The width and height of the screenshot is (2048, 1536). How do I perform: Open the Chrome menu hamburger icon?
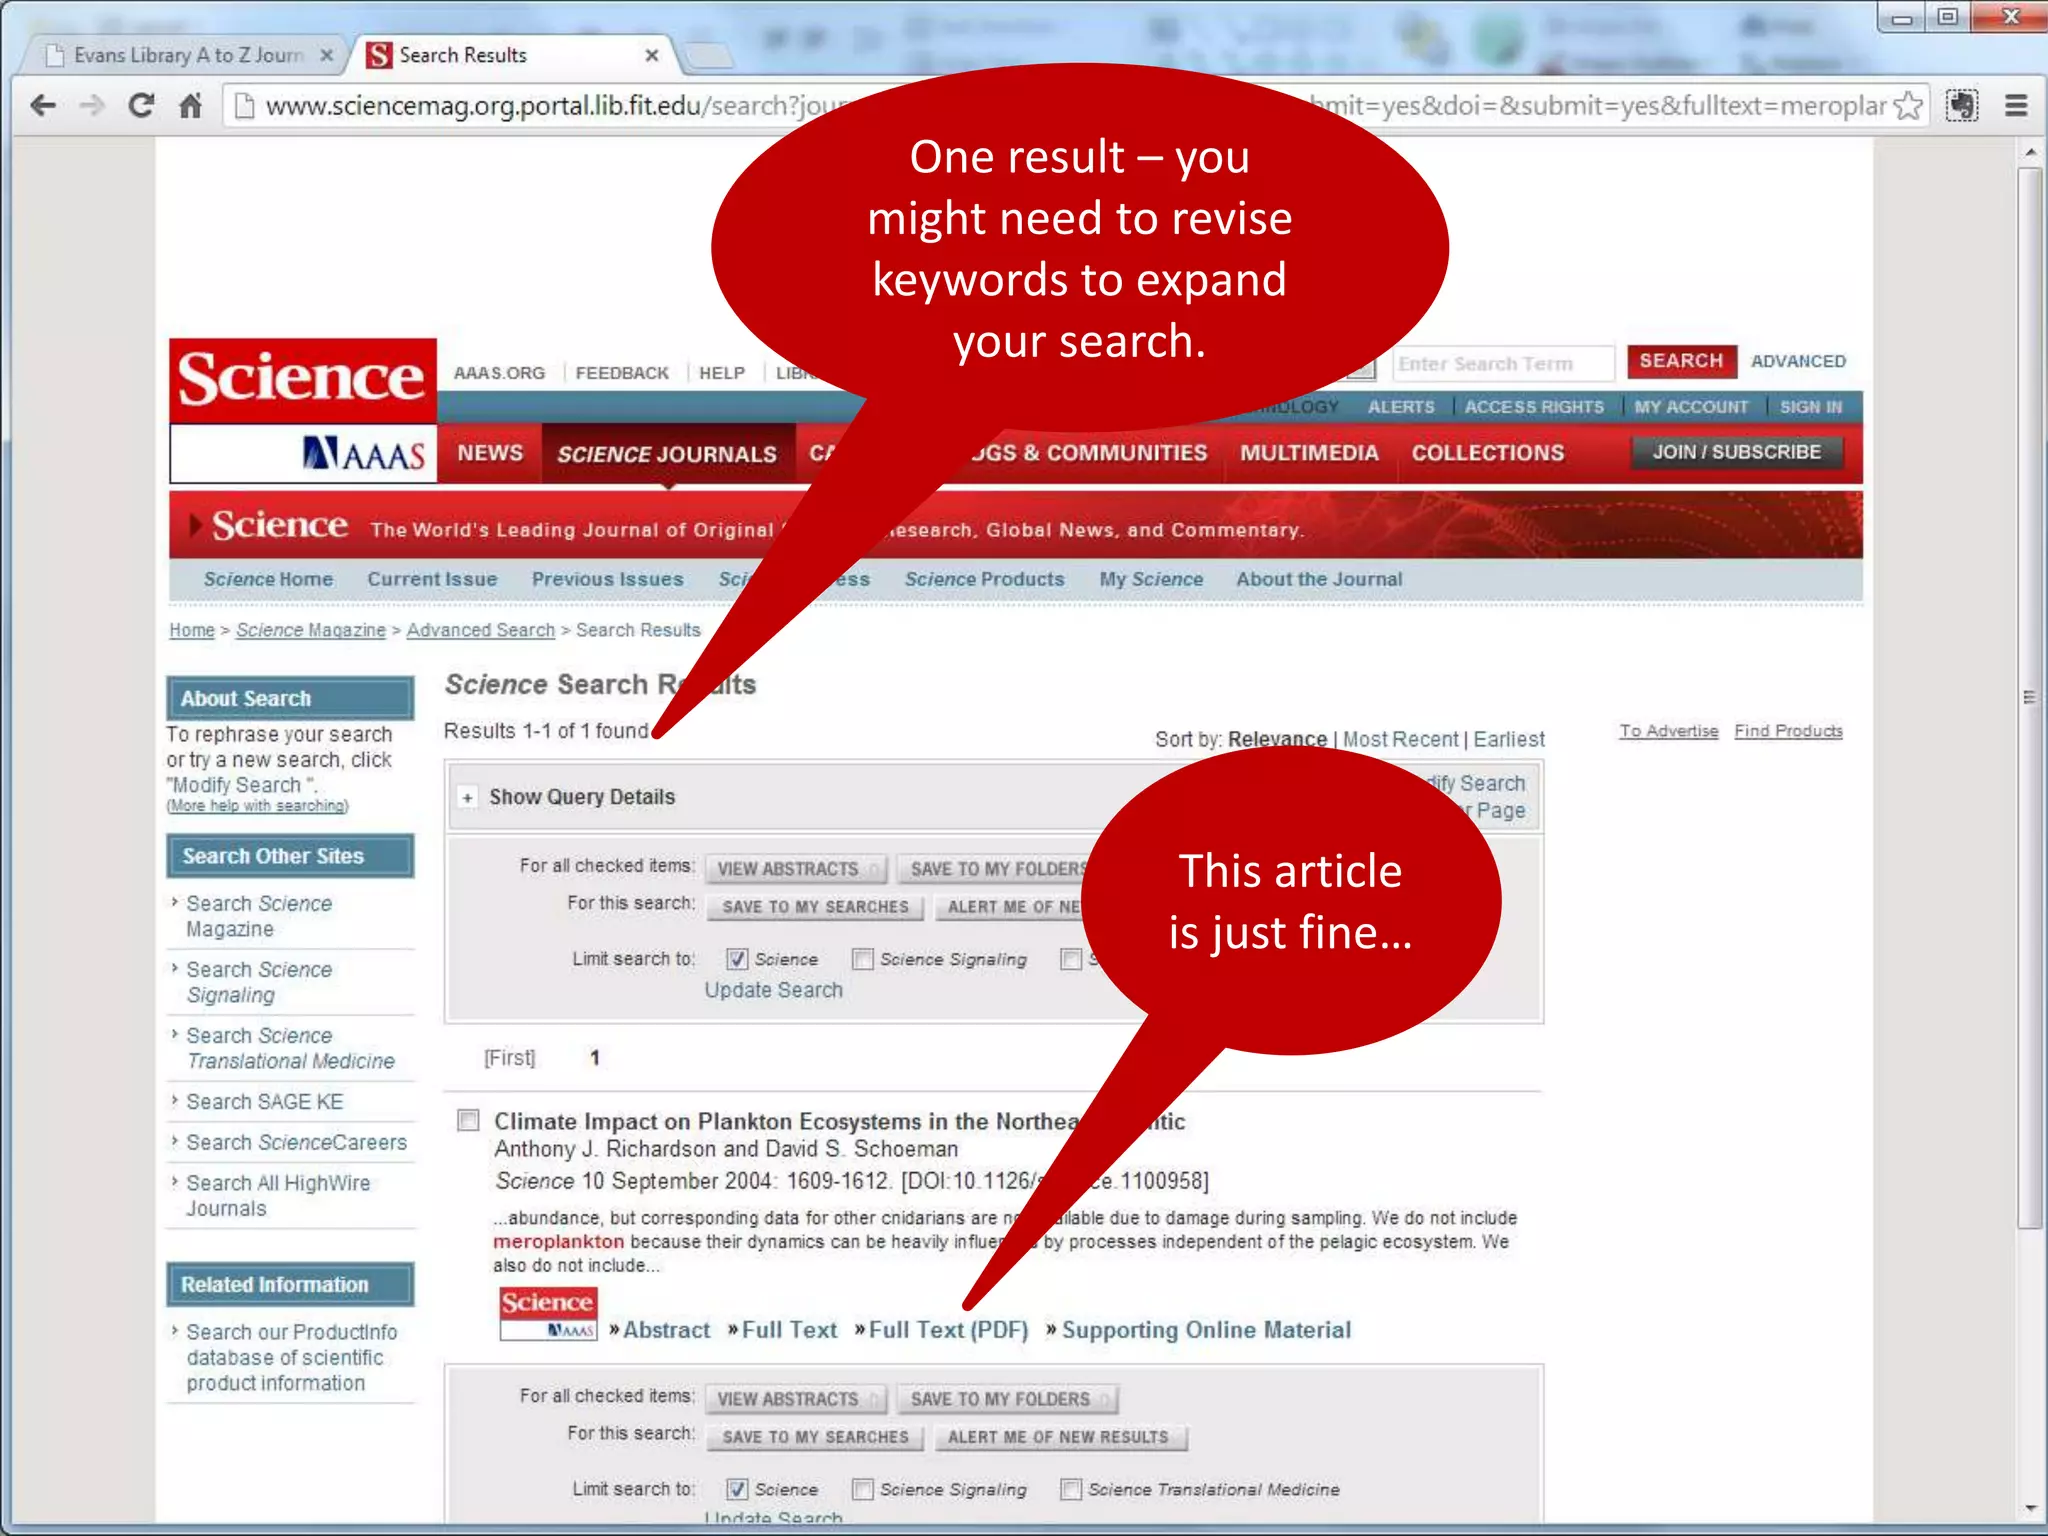point(2016,105)
